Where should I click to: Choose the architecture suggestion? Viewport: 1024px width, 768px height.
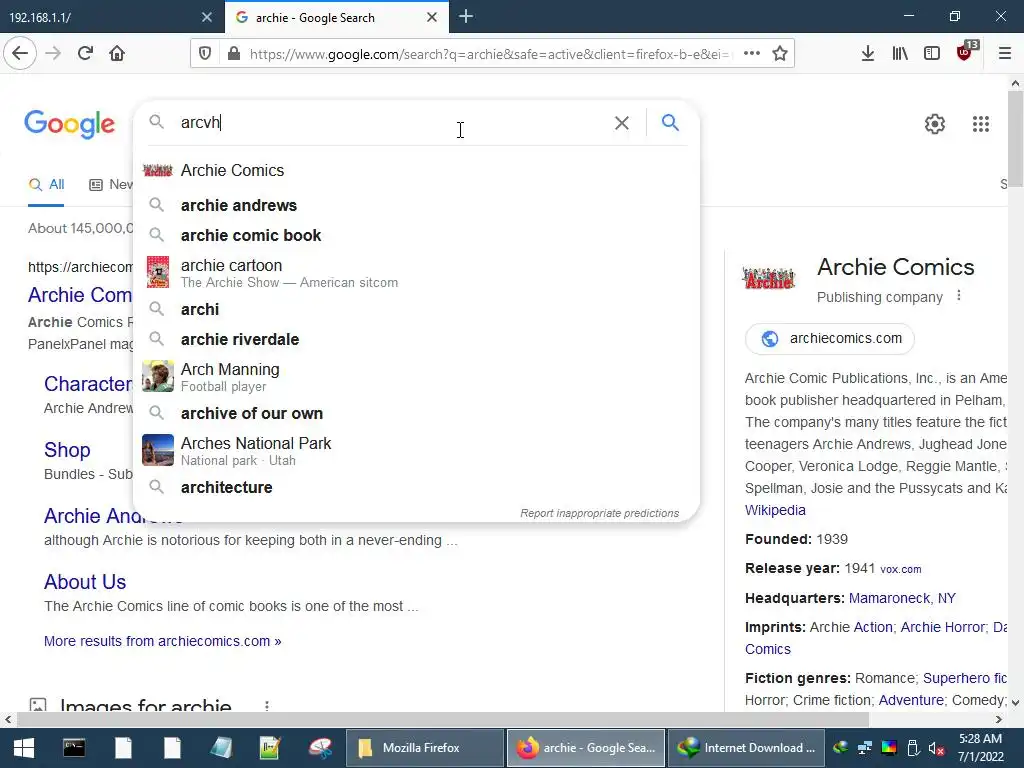tap(416, 487)
